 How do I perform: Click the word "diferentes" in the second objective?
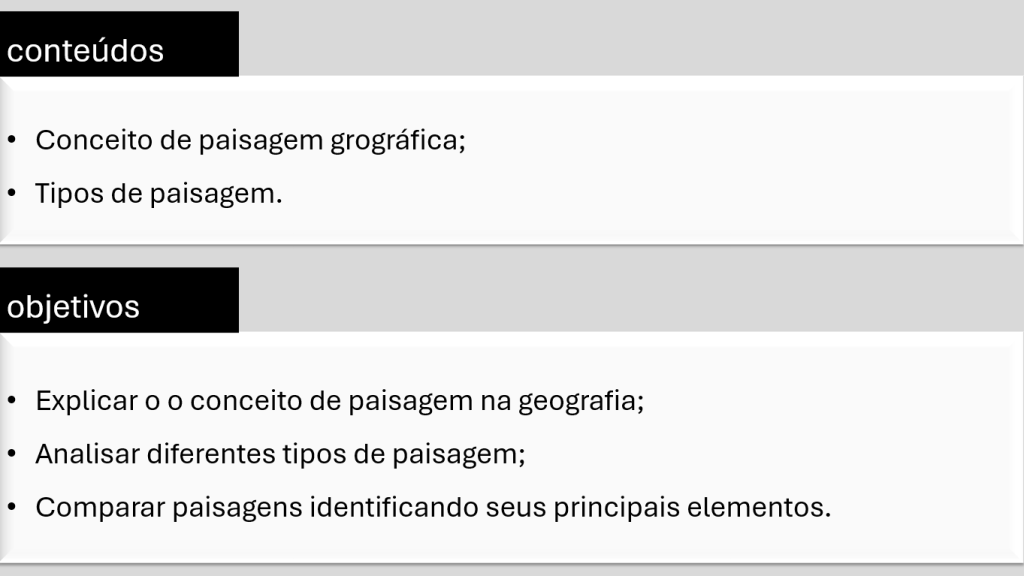click(x=217, y=454)
